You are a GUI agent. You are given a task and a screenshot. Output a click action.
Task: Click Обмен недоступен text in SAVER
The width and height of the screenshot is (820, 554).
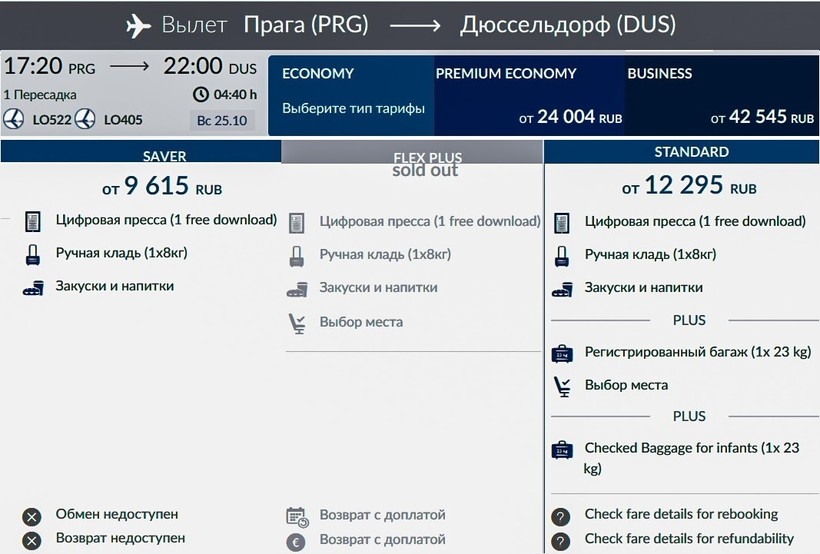coord(117,514)
